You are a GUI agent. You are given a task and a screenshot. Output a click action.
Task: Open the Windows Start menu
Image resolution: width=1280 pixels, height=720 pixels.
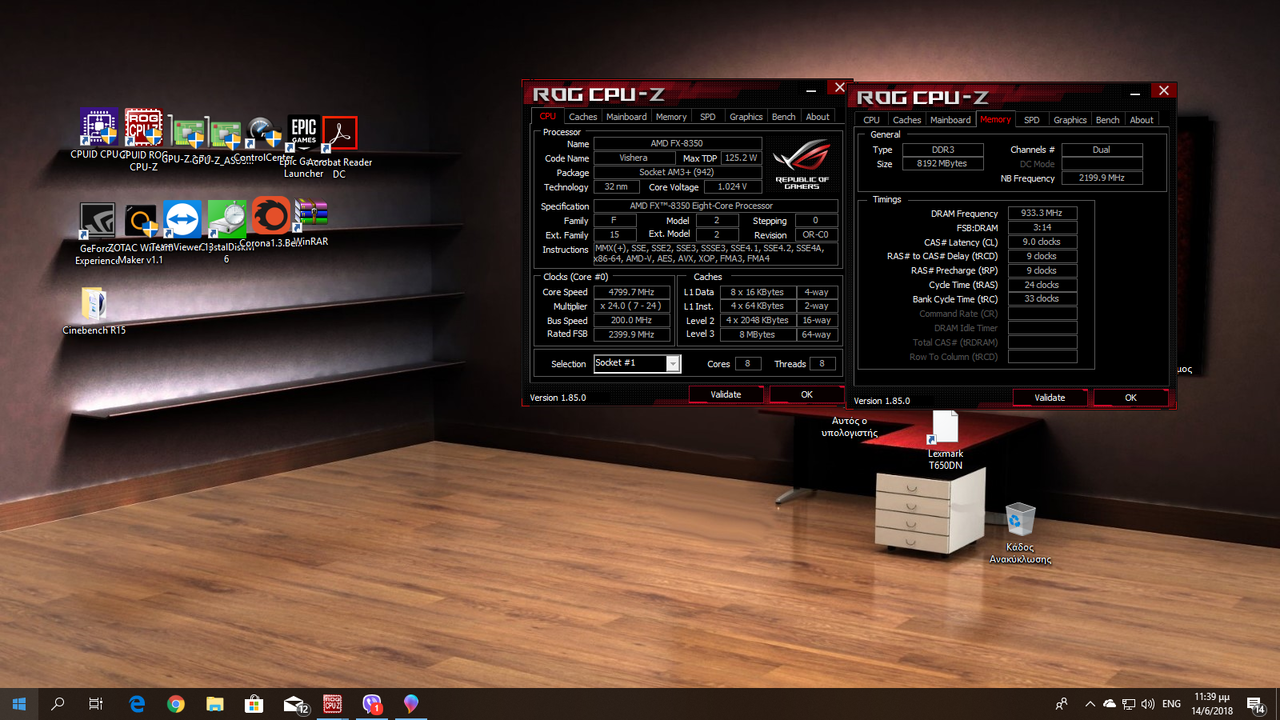(19, 704)
